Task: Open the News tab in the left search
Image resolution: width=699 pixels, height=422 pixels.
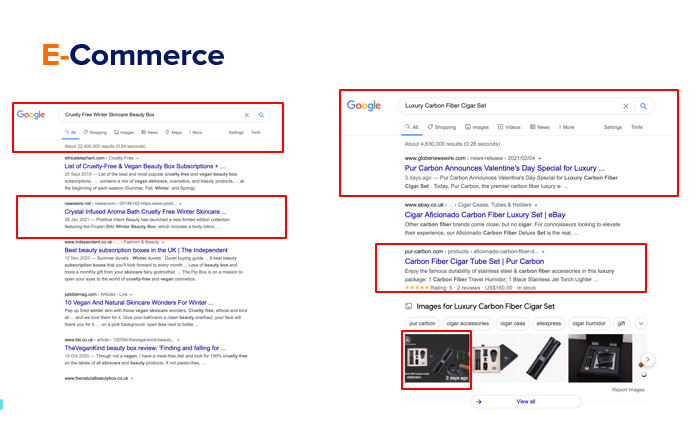Action: point(149,132)
